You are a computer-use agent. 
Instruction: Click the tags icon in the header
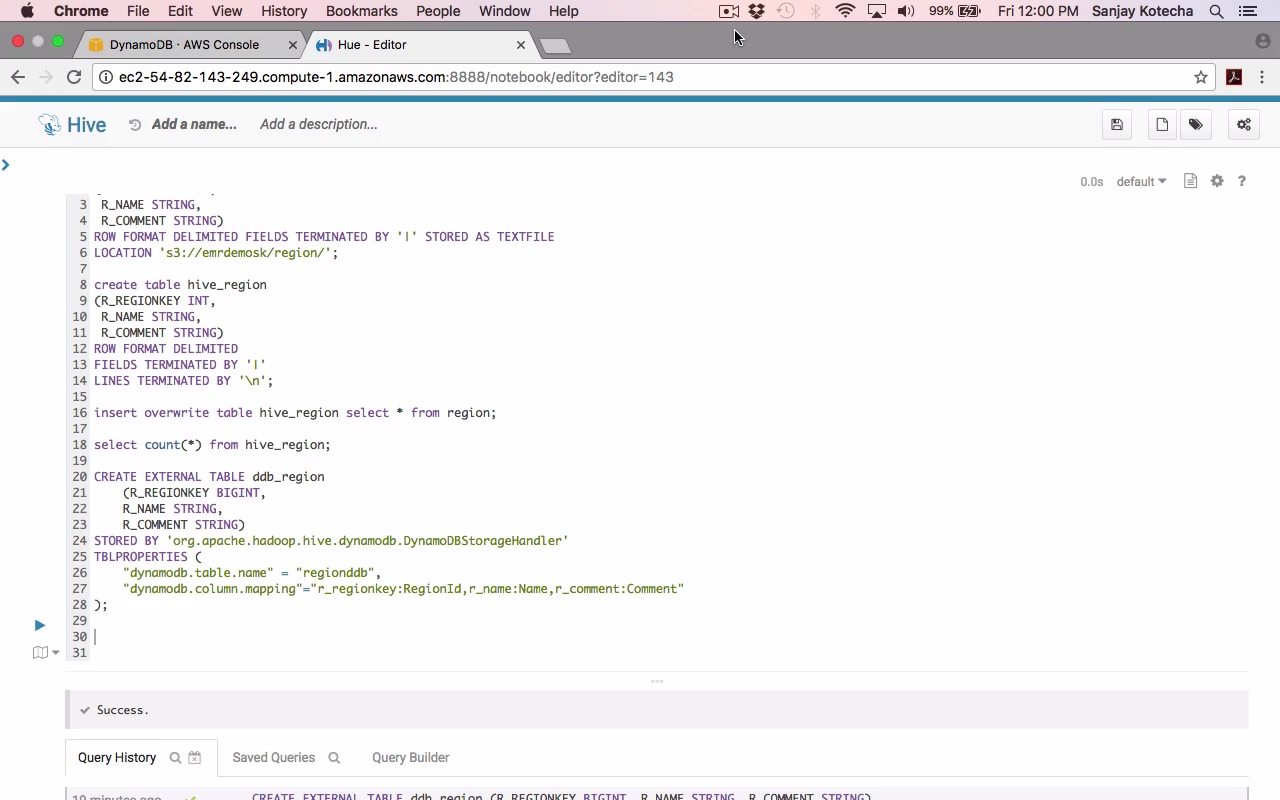[1196, 125]
